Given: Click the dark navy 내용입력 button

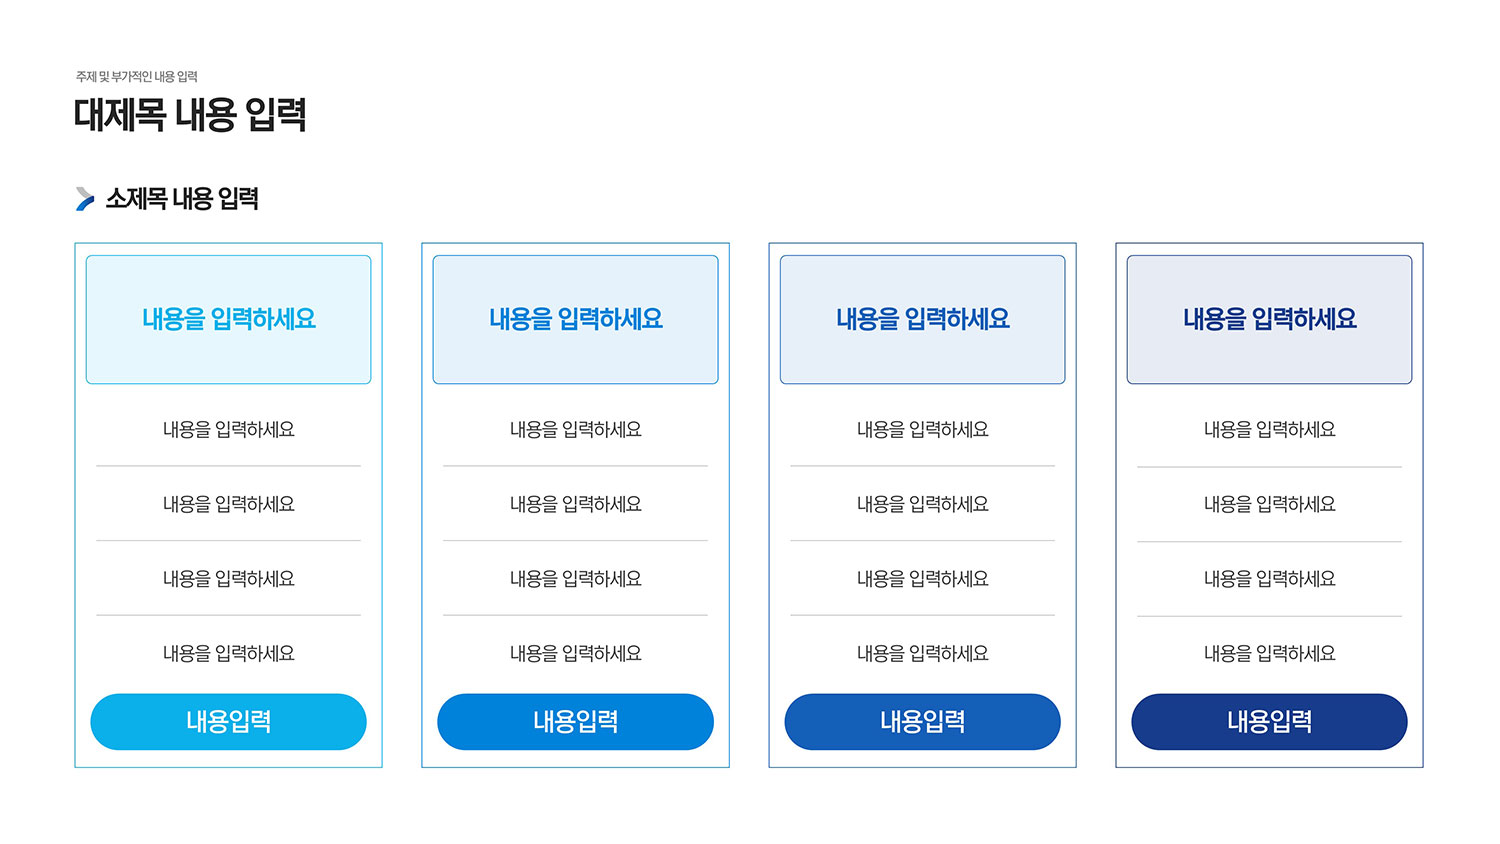Looking at the screenshot, I should click(1269, 722).
